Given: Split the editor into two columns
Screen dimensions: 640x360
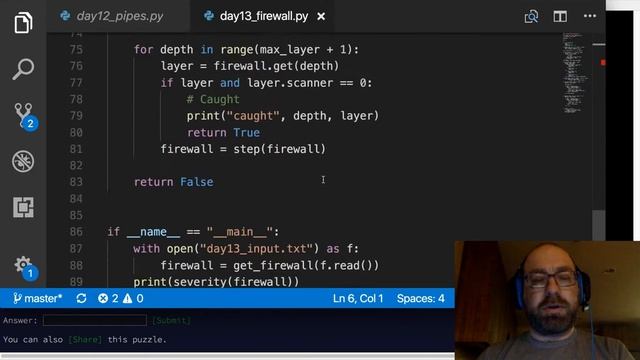Looking at the screenshot, I should [560, 16].
